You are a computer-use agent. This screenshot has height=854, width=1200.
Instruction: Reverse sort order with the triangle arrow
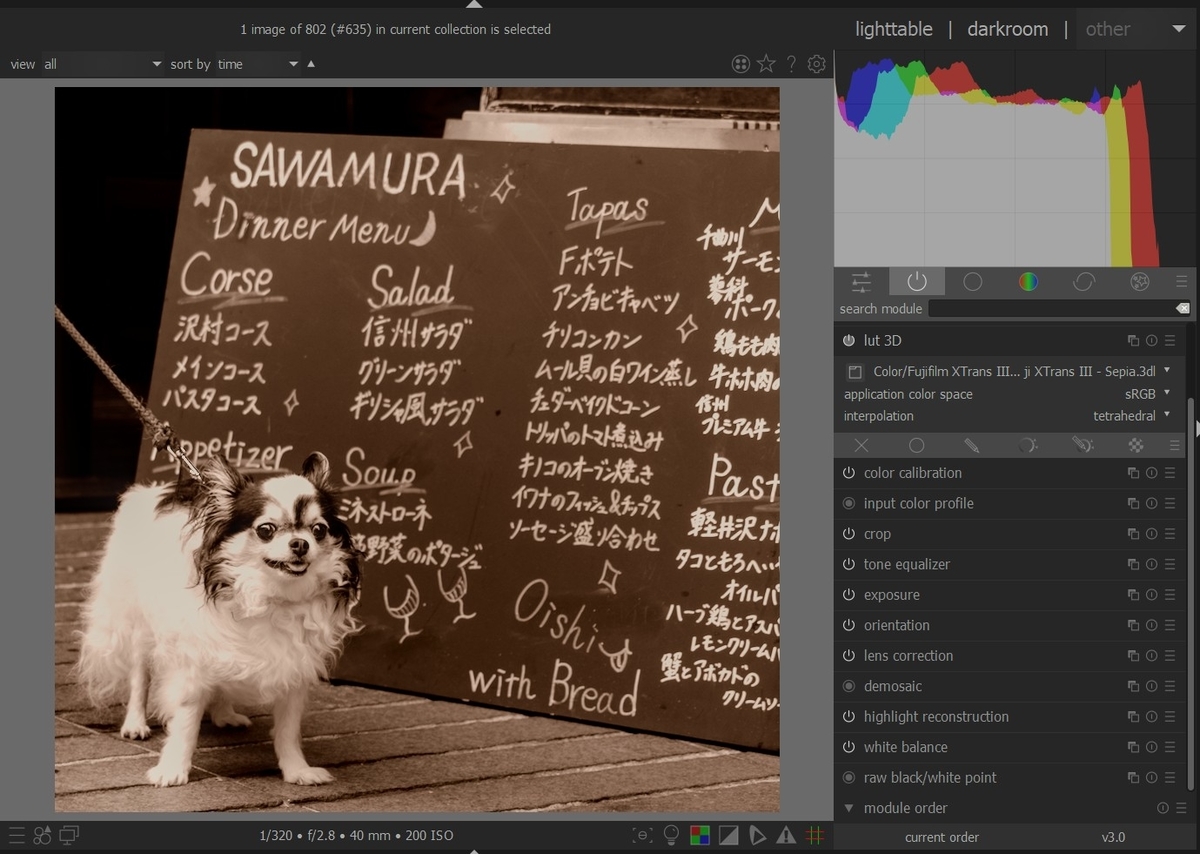311,64
